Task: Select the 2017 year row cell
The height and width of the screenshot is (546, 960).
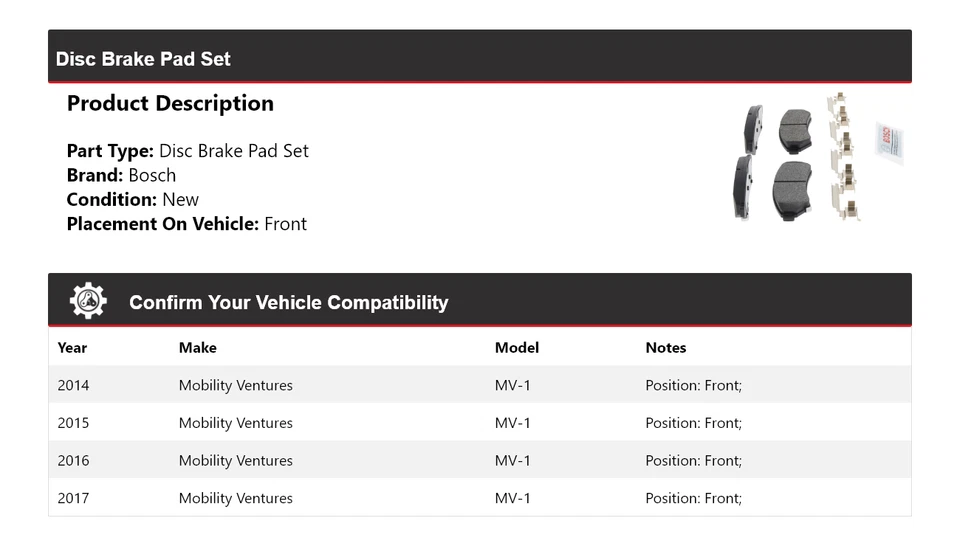Action: pyautogui.click(x=73, y=498)
